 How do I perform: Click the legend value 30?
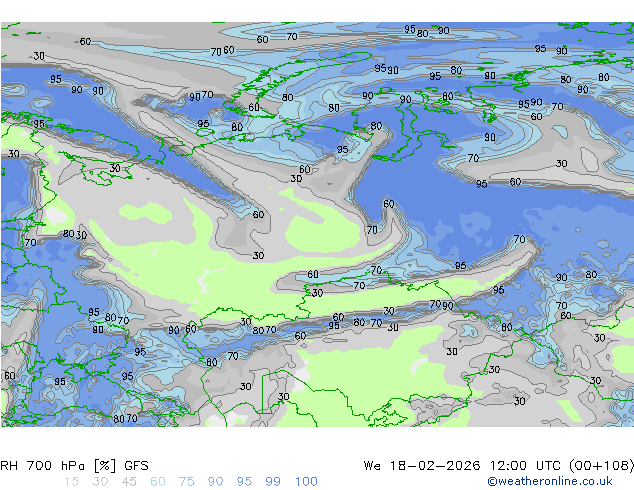(100, 482)
